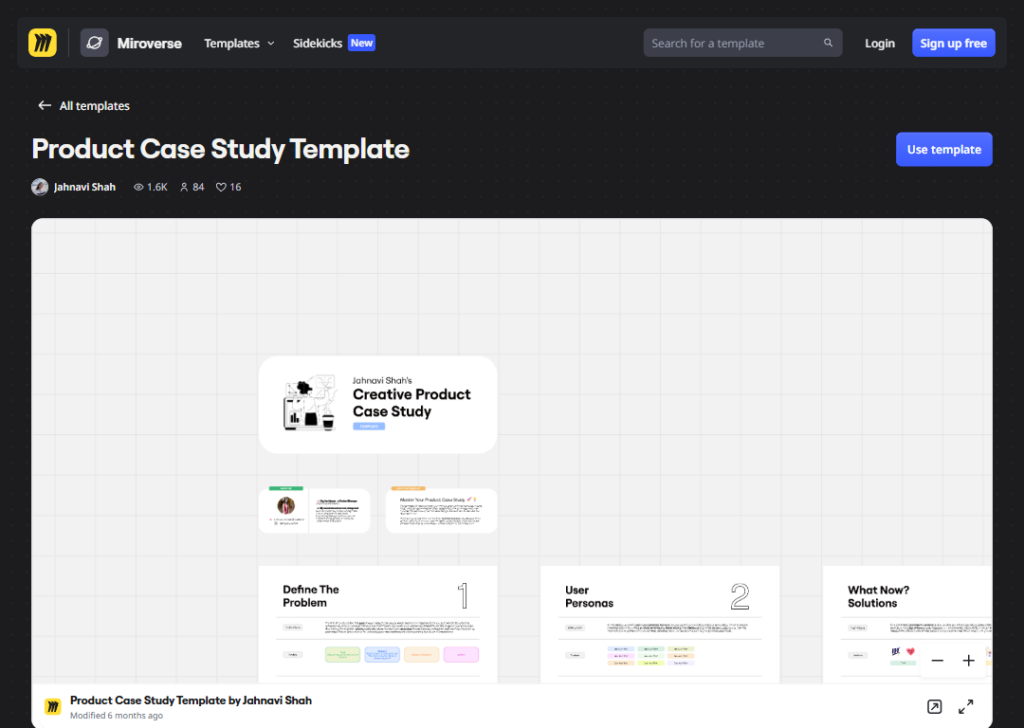Viewport: 1024px width, 728px height.
Task: Enter fullscreen with the expand arrows icon
Action: point(966,706)
